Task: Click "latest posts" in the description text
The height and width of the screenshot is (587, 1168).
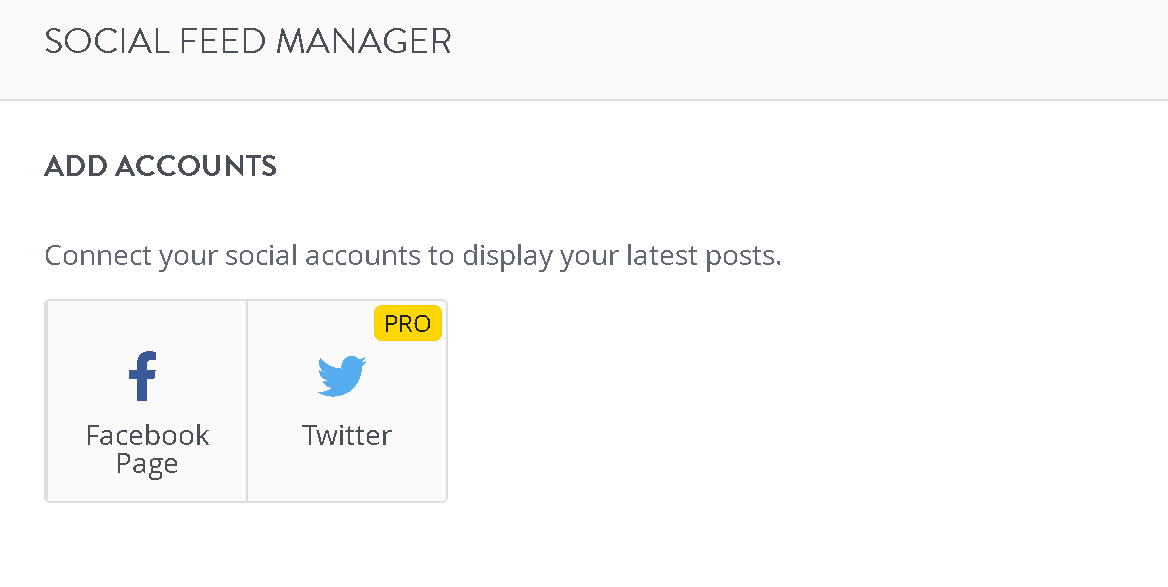Action: click(x=703, y=256)
